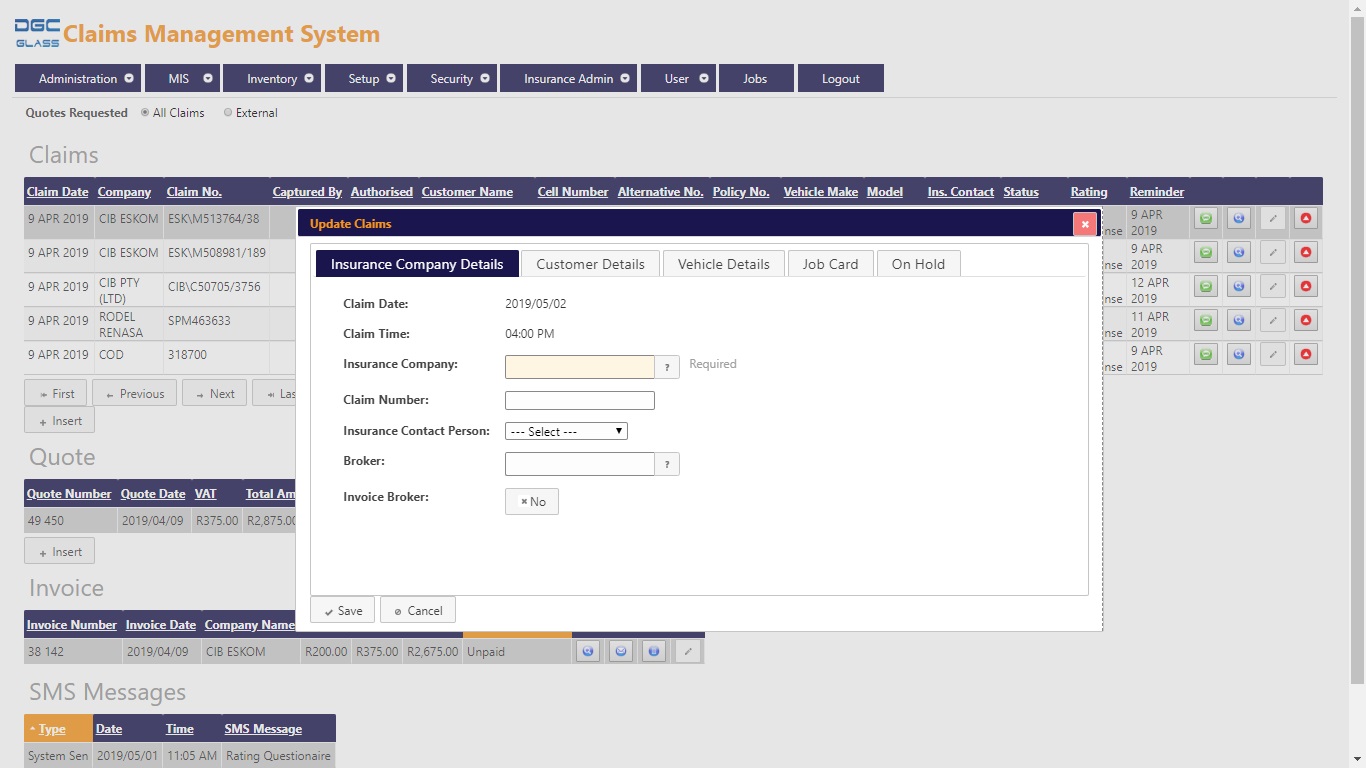
Task: Click the pencil icon on invoice row
Action: point(688,651)
